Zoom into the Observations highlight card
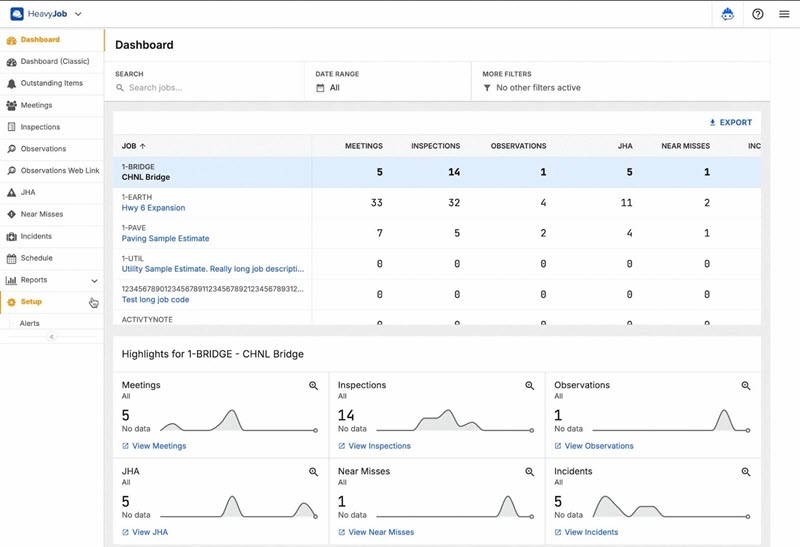800x547 pixels. [x=745, y=386]
